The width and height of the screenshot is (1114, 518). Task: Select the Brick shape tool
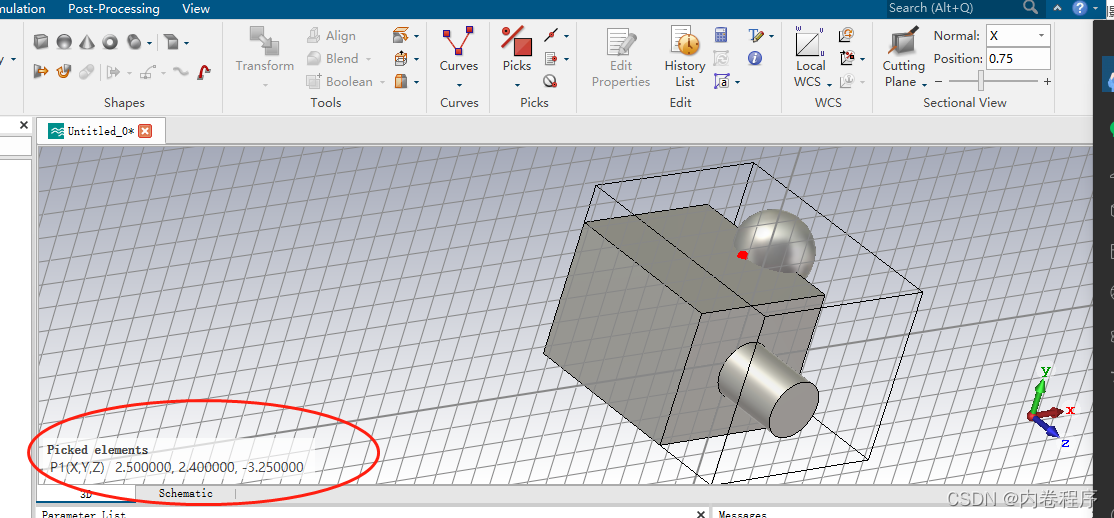(41, 42)
